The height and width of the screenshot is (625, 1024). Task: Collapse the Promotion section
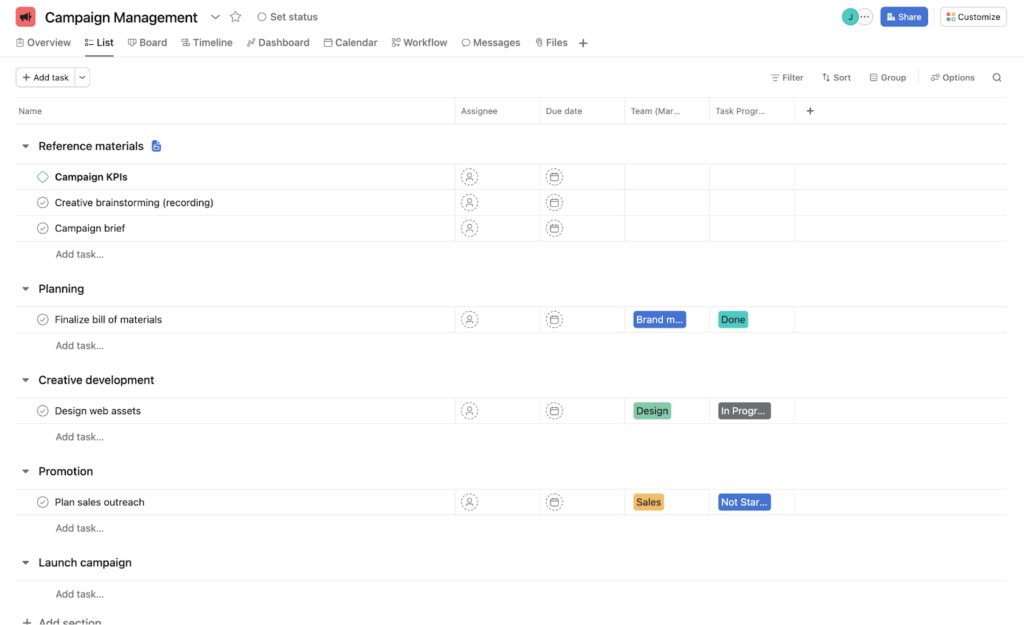[25, 472]
